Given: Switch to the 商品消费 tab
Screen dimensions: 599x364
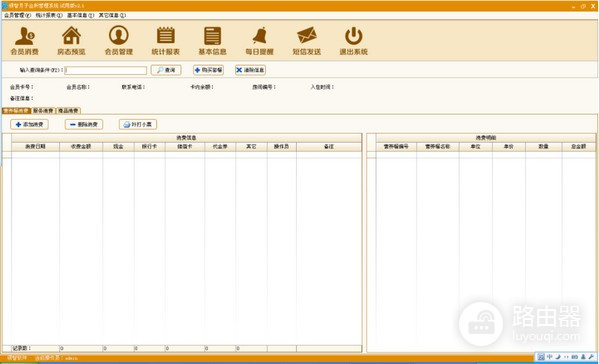Looking at the screenshot, I should [x=68, y=111].
